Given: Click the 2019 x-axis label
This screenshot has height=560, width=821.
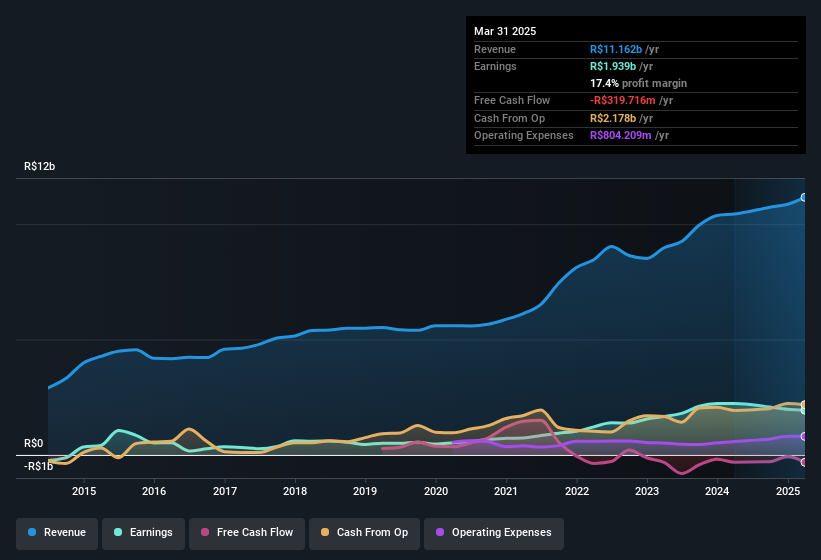Looking at the screenshot, I should [365, 491].
